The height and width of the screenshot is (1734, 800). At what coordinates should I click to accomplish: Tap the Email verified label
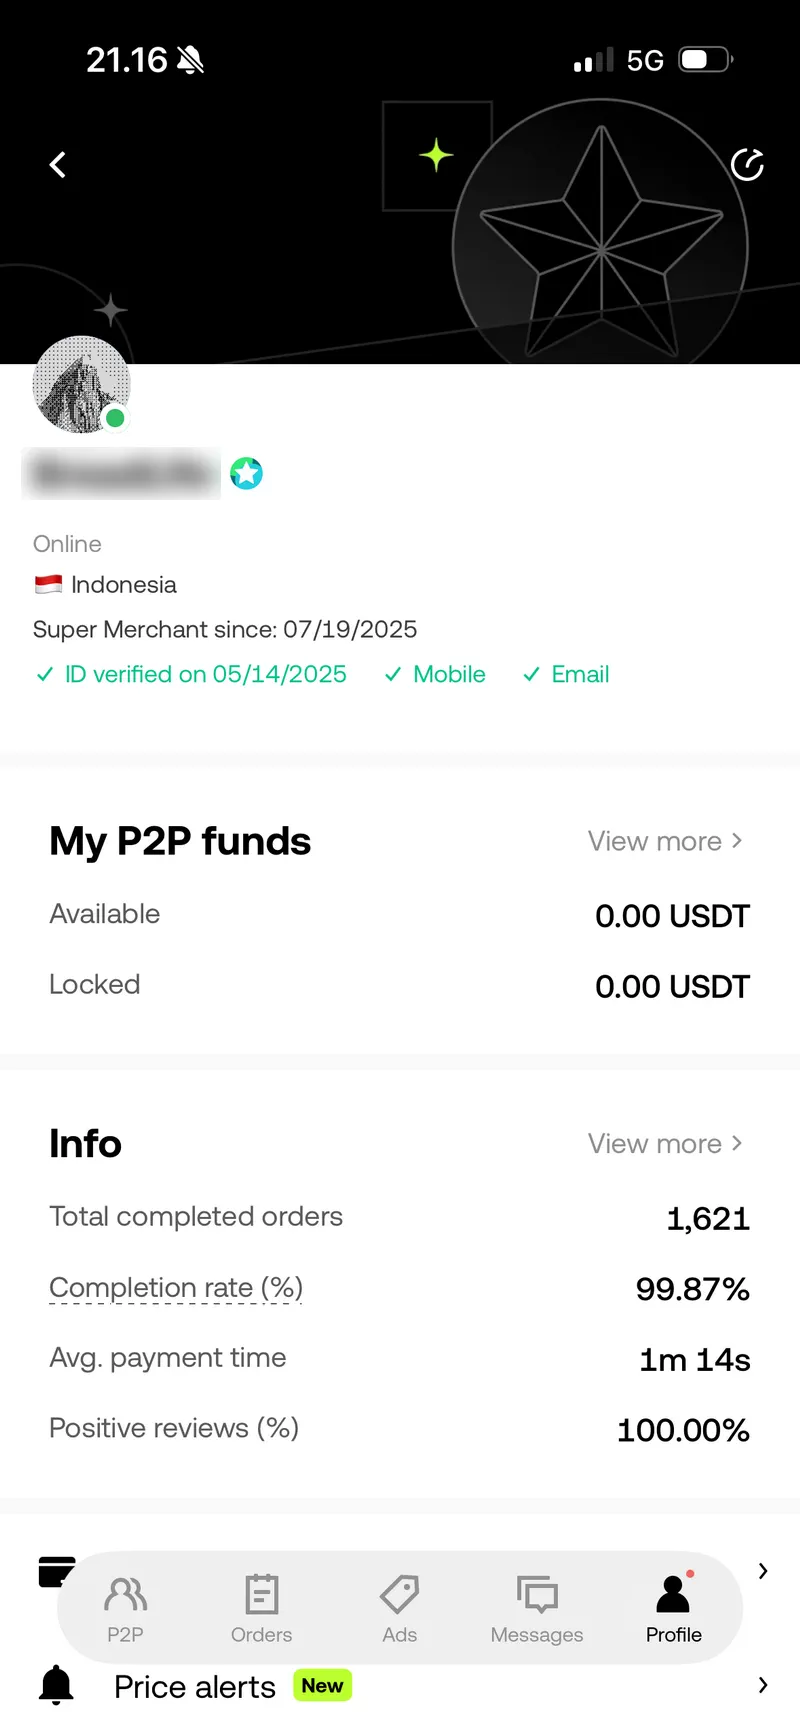click(x=579, y=674)
